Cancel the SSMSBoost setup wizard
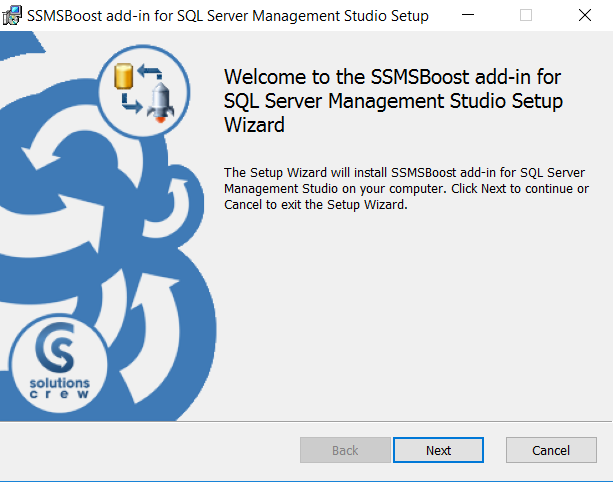The width and height of the screenshot is (613, 483). [551, 450]
